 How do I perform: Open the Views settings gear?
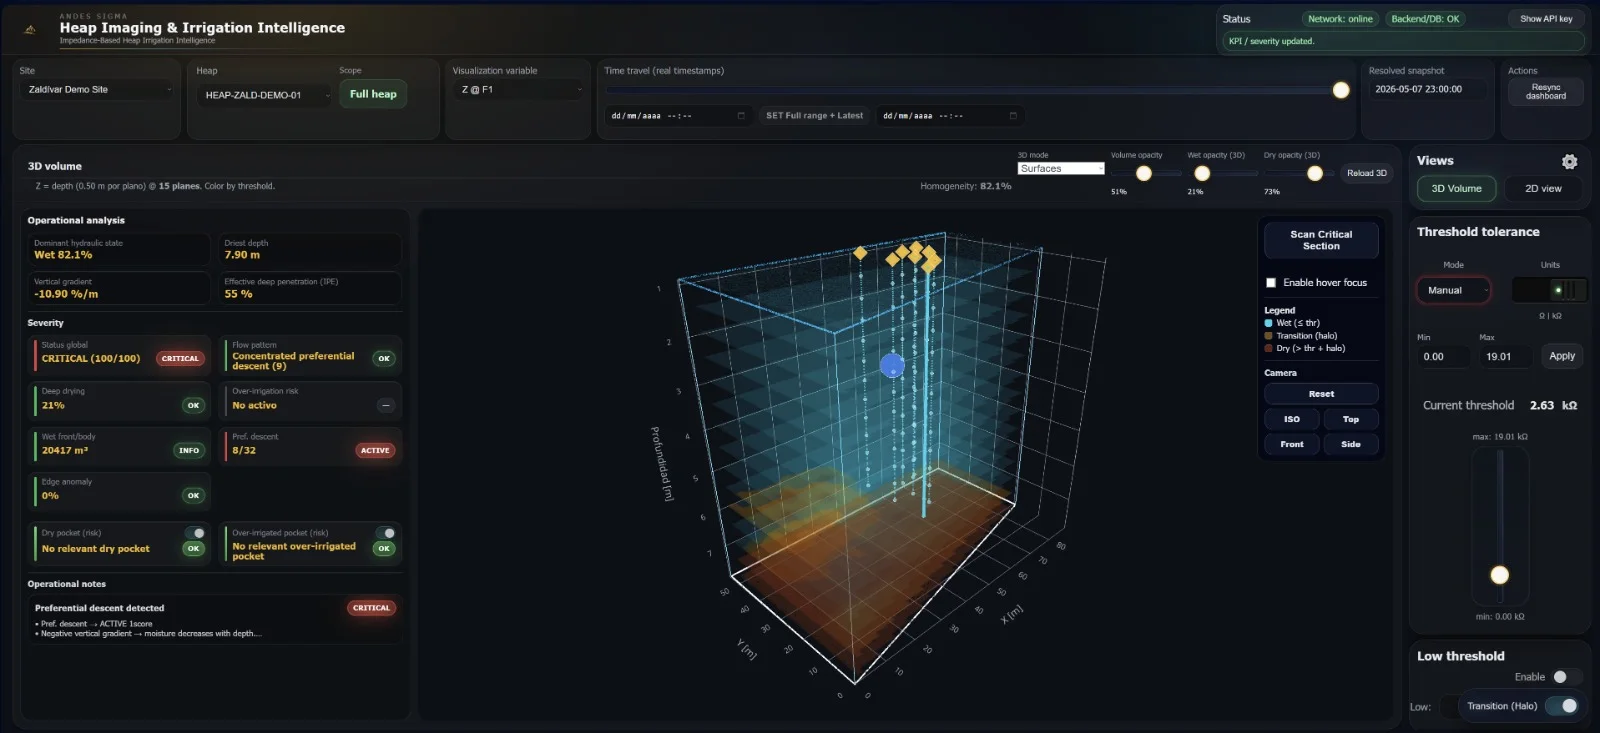click(x=1569, y=161)
